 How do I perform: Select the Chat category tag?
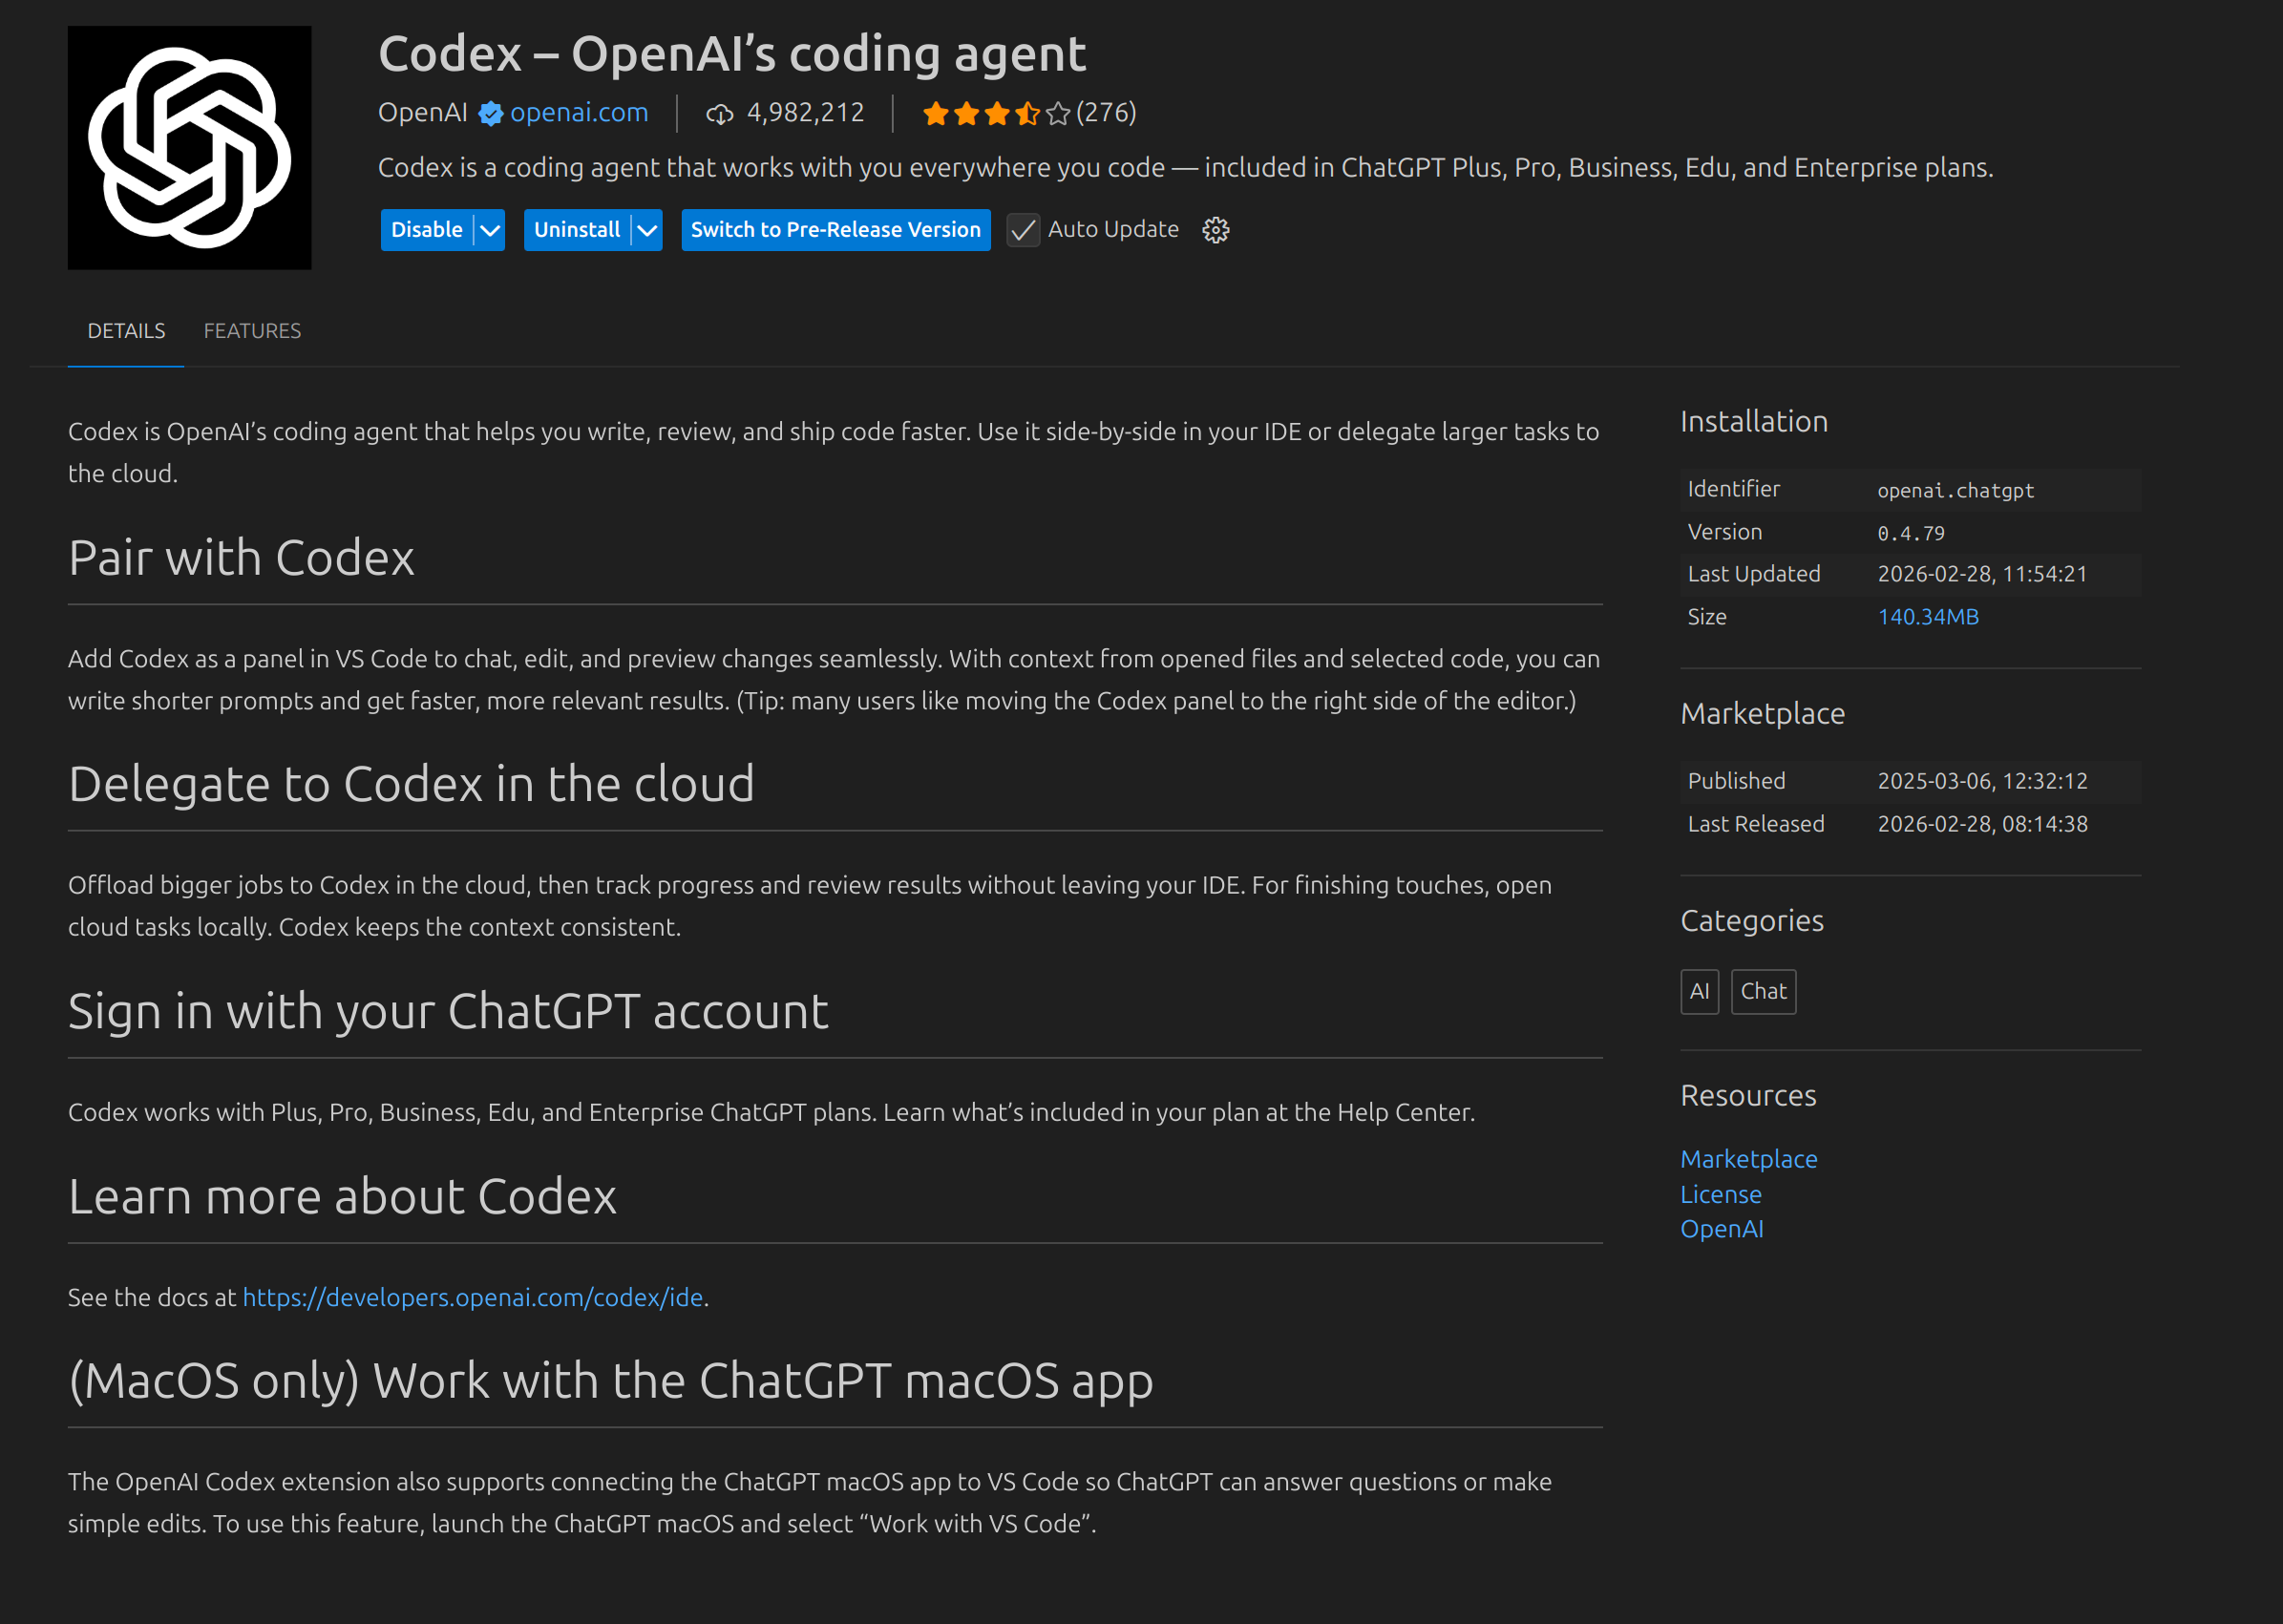(x=1763, y=991)
